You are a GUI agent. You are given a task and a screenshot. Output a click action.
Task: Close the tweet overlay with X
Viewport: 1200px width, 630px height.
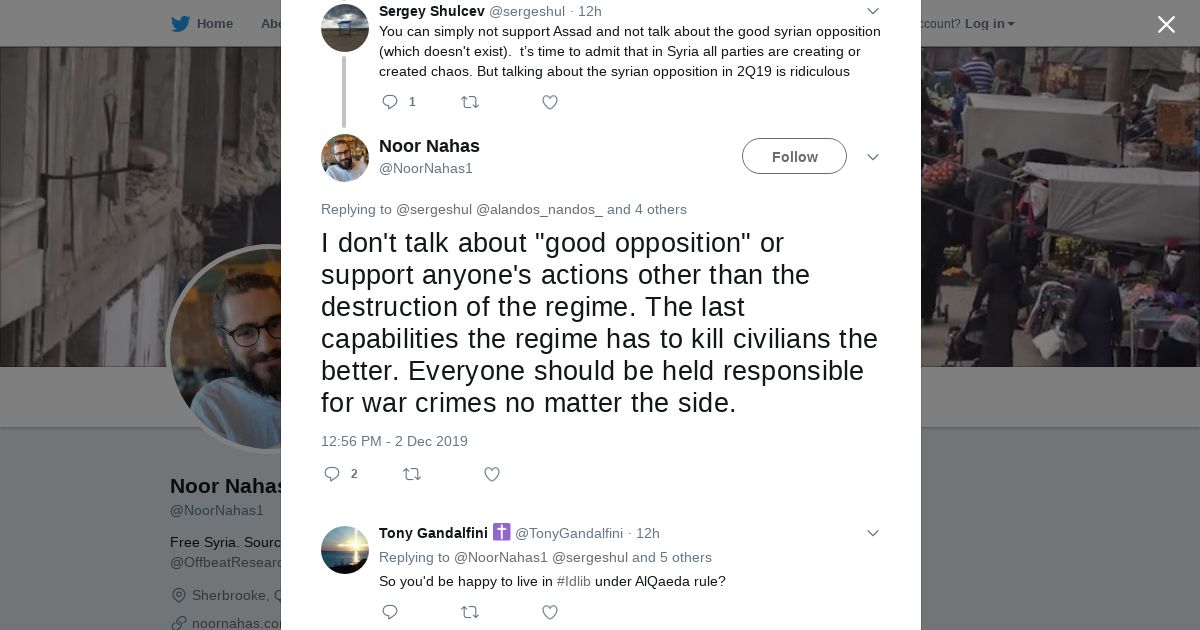click(1166, 25)
